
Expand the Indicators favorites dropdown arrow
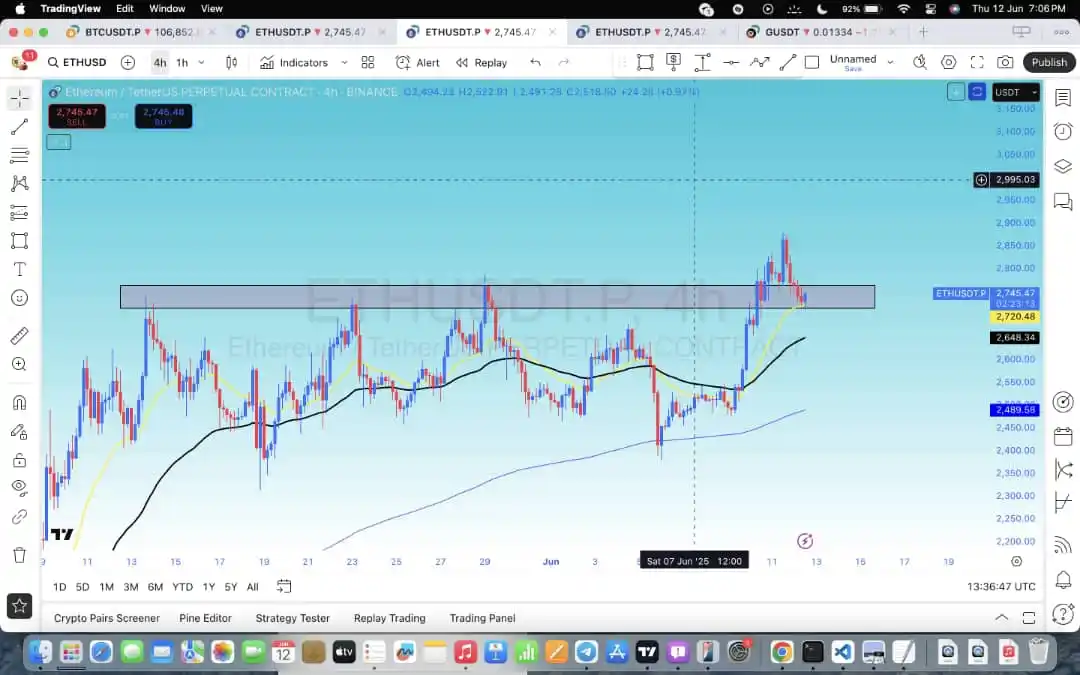(x=367, y=62)
